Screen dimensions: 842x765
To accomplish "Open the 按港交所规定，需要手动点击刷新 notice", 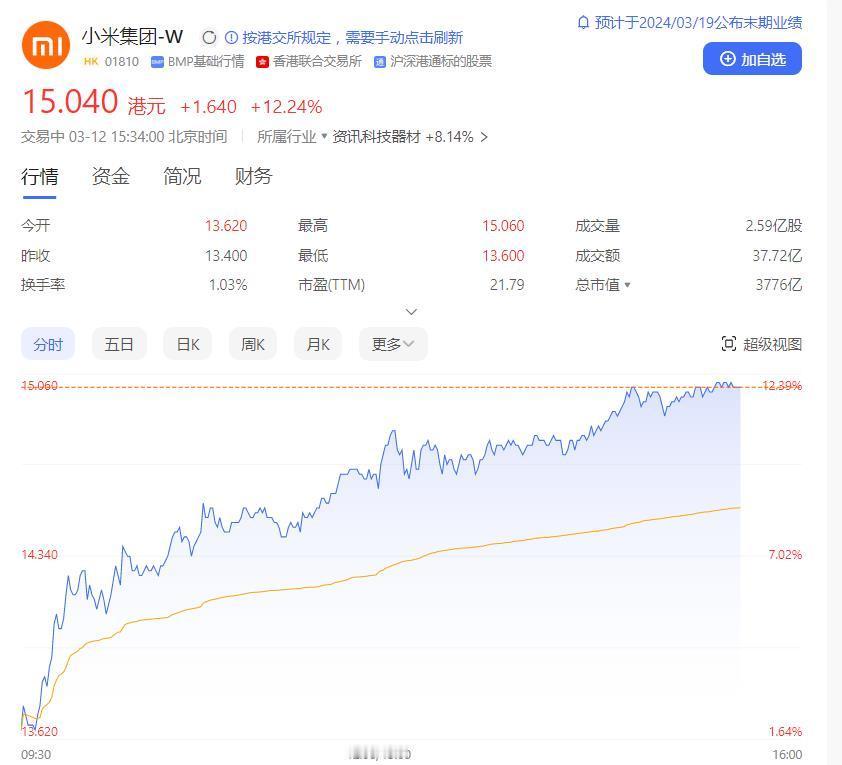I will 352,38.
